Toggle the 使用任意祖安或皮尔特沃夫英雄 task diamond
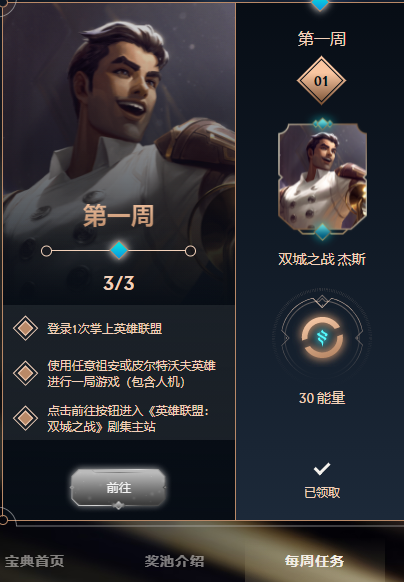 click(x=25, y=373)
